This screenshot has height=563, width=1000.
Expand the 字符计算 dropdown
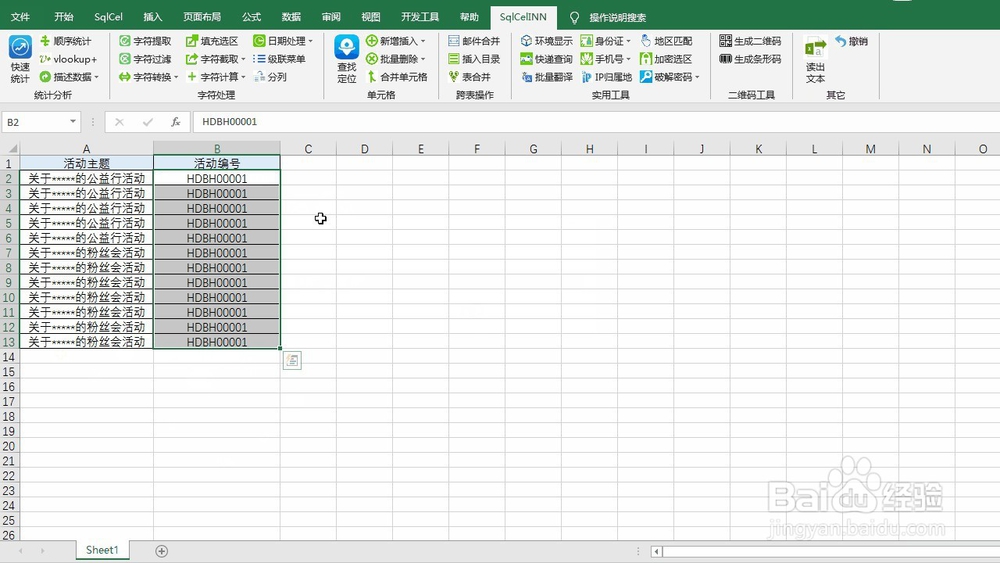pos(243,77)
